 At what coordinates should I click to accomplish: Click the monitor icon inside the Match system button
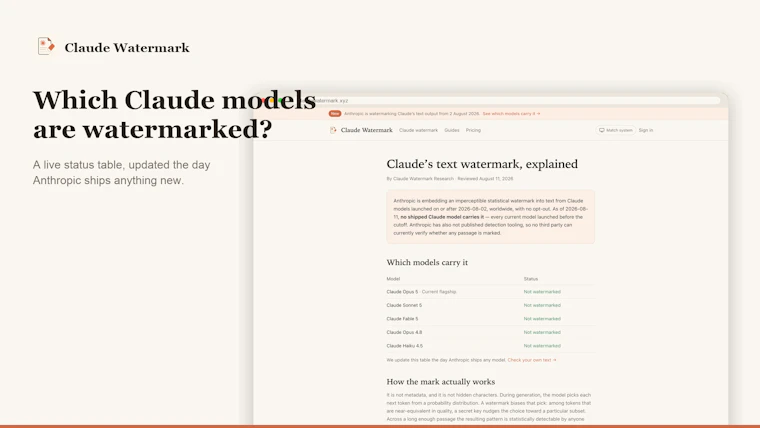click(x=602, y=130)
